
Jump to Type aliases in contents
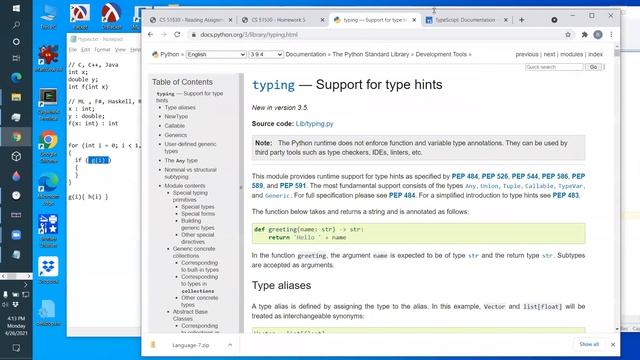click(x=180, y=107)
